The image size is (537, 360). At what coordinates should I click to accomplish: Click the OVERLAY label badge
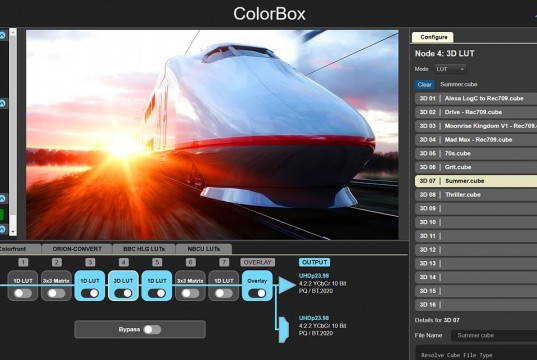tap(258, 262)
